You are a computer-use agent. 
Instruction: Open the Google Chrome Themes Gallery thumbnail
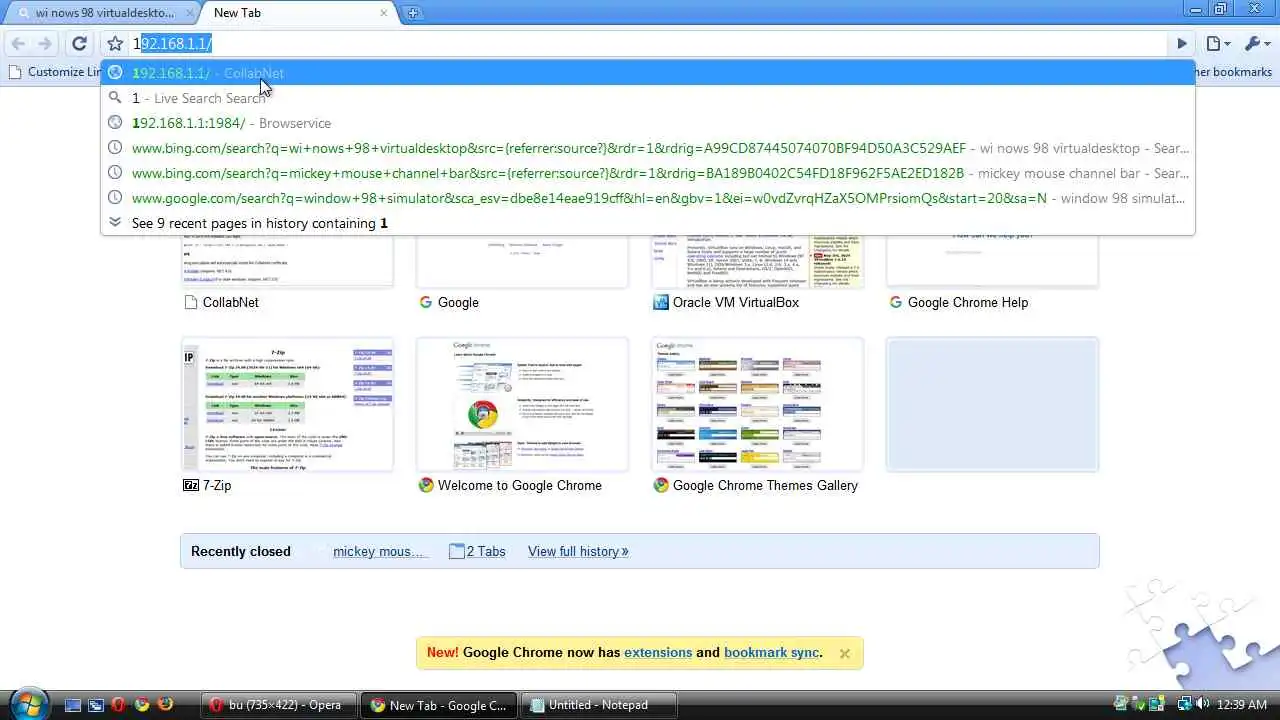[757, 404]
